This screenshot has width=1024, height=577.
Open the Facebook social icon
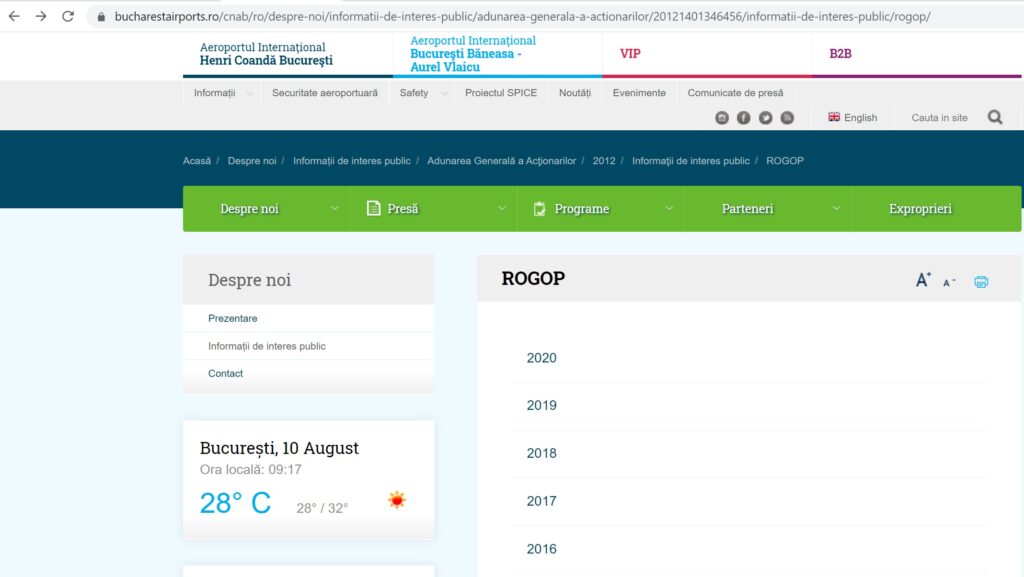[x=743, y=117]
